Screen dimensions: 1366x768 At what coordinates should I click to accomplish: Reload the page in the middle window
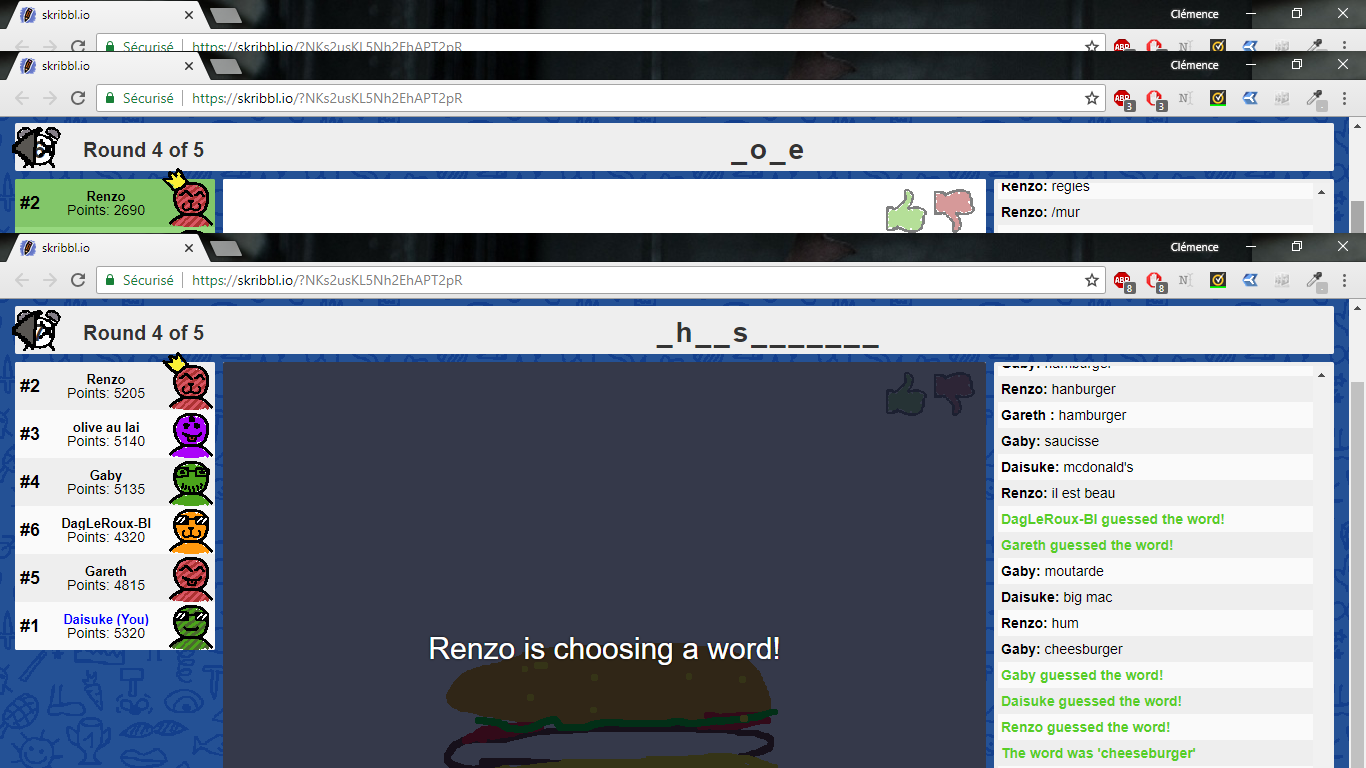[x=78, y=99]
